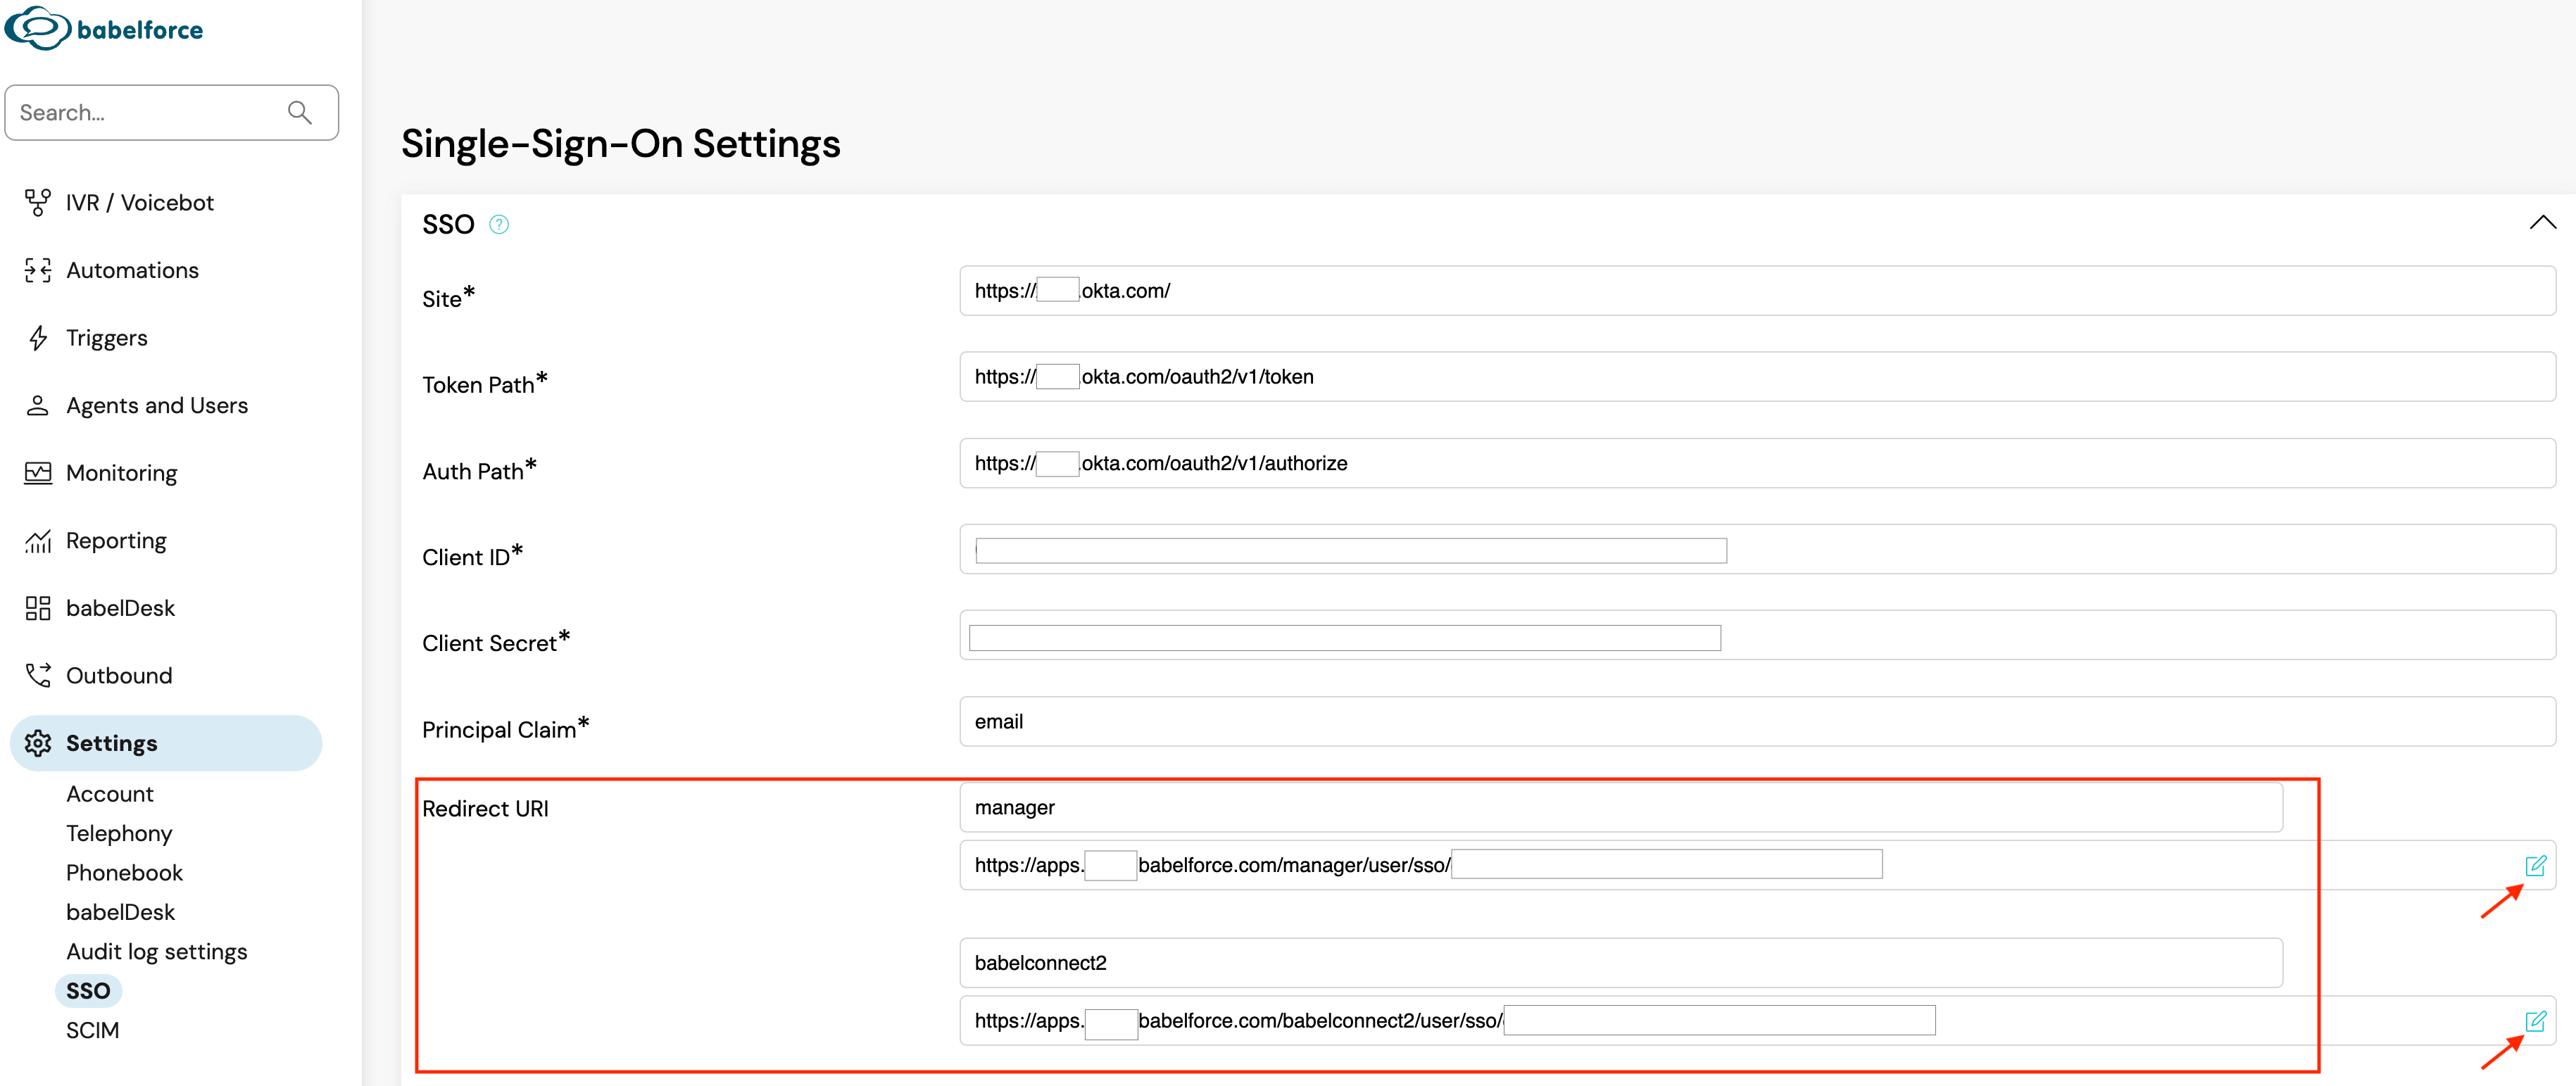Screen dimensions: 2576x1086
Task: Go to Agents and Users
Action: pyautogui.click(x=156, y=405)
